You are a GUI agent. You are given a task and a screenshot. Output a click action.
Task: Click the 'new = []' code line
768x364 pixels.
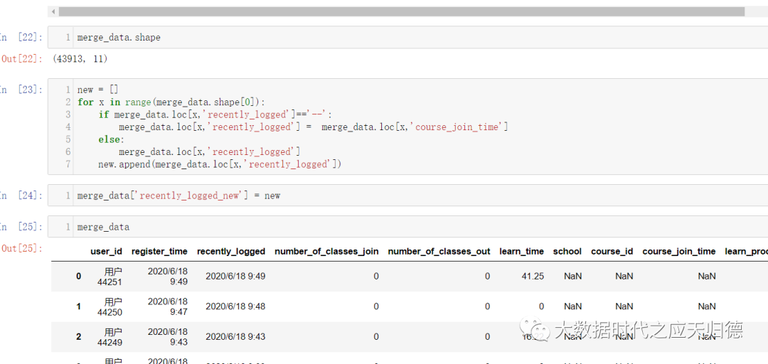(x=97, y=90)
